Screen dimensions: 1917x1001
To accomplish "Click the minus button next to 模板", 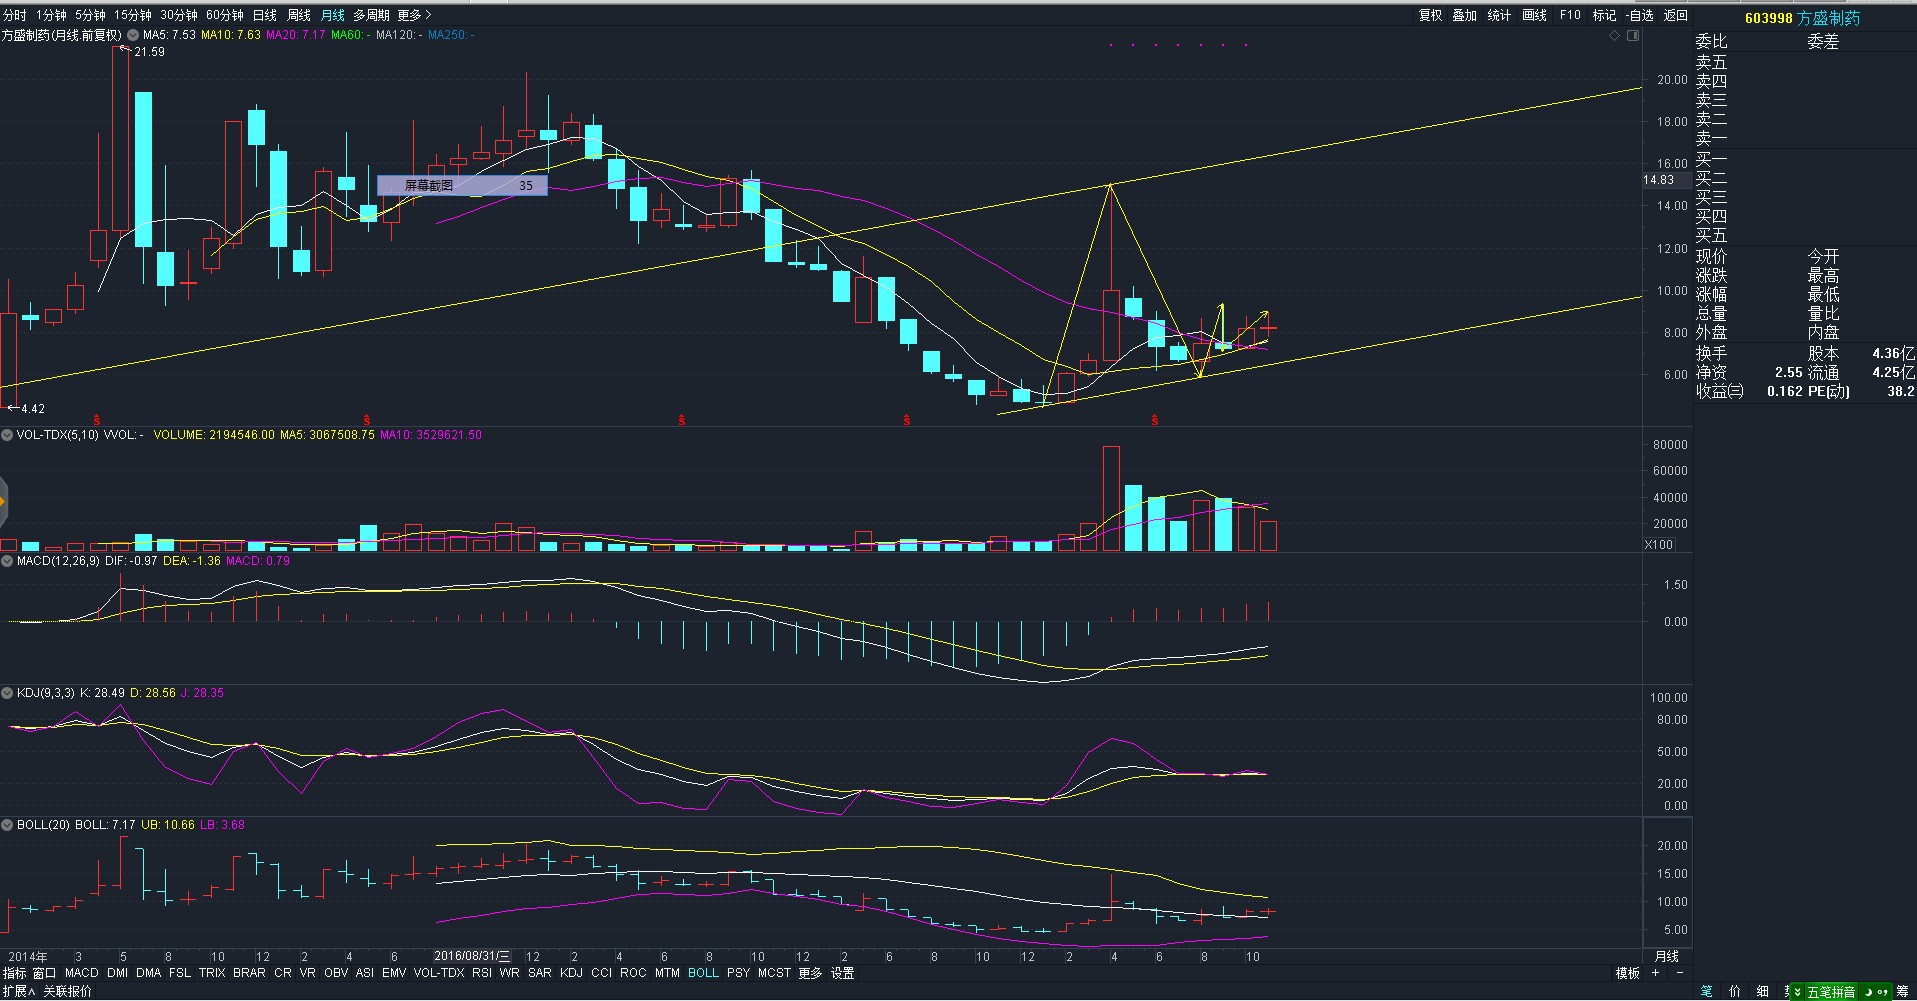I will click(x=1679, y=973).
